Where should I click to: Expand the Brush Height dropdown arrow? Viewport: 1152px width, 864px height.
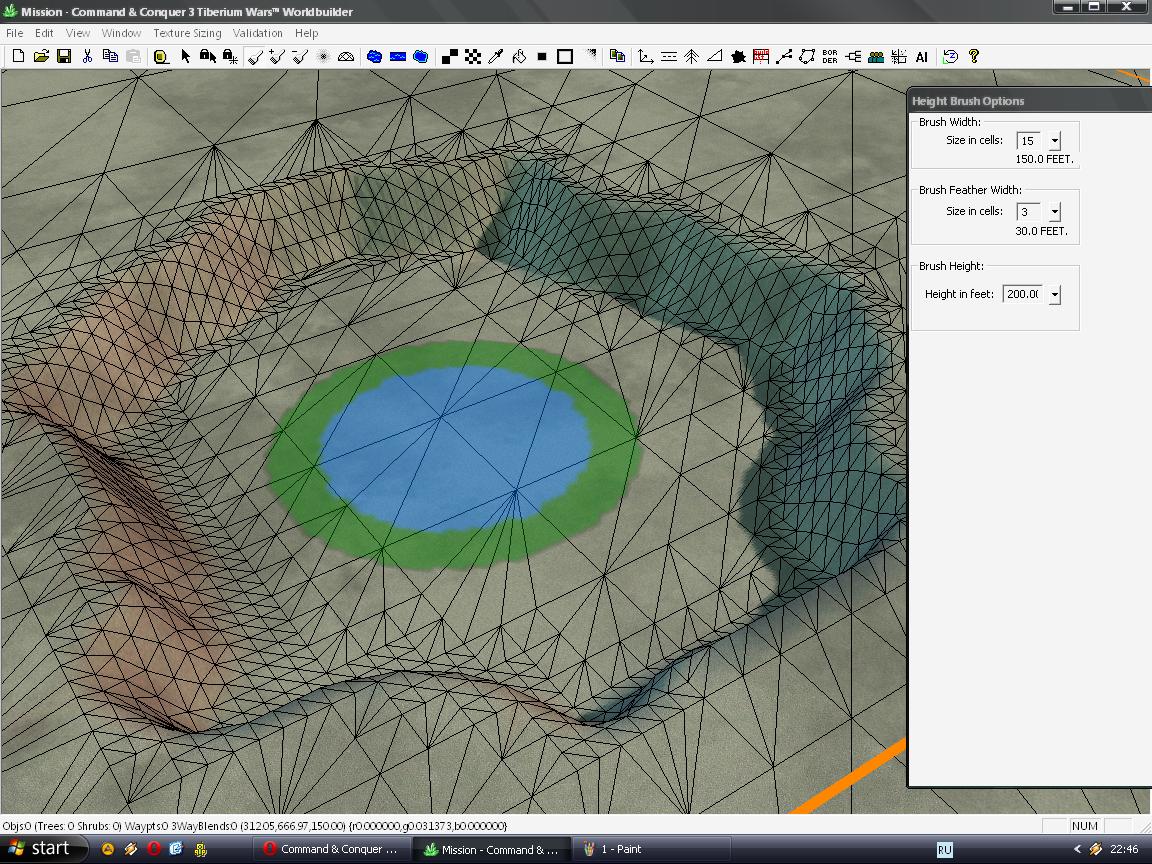(1055, 295)
